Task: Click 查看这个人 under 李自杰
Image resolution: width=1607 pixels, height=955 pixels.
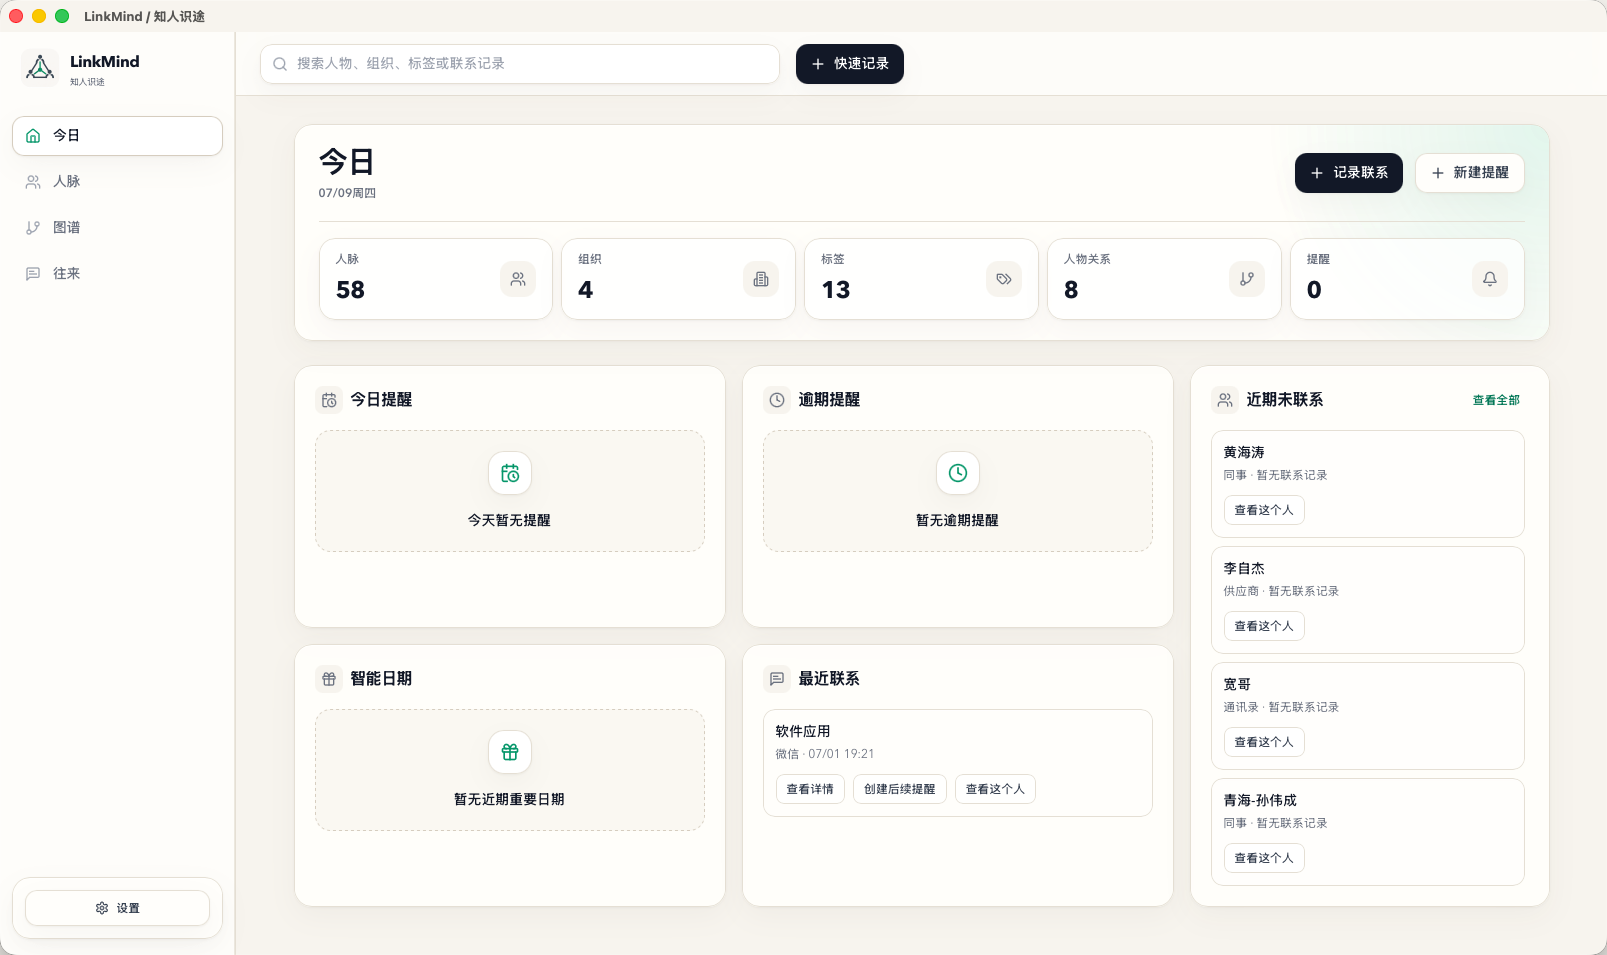Action: 1264,626
